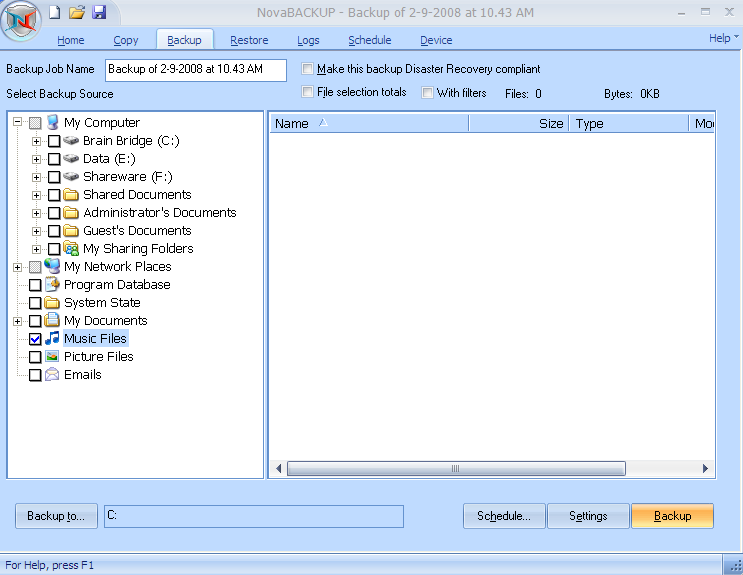Click the Picture Files image icon
This screenshot has height=575, width=743.
[x=52, y=356]
